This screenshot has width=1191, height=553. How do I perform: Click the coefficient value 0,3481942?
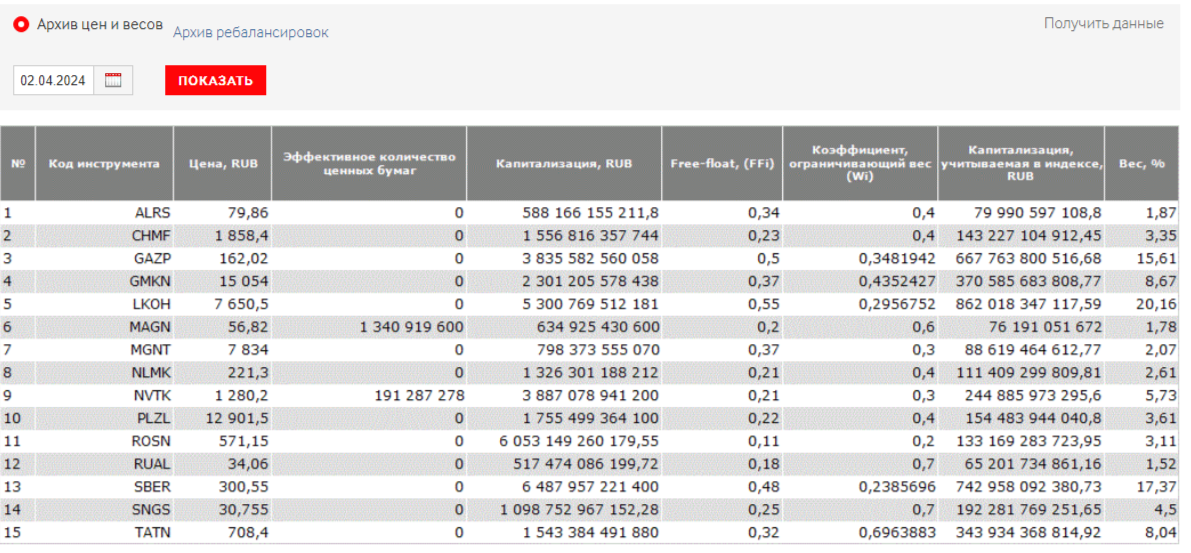coord(896,258)
